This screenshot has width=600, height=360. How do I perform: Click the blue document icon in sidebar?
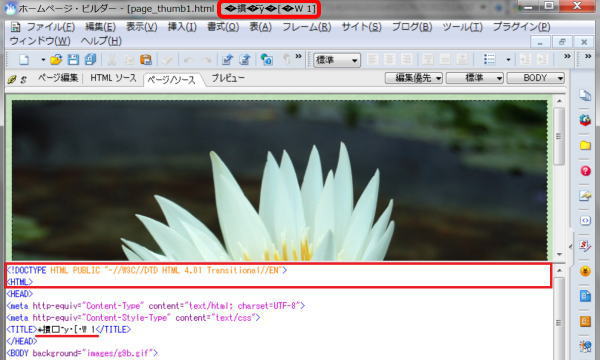tap(585, 296)
